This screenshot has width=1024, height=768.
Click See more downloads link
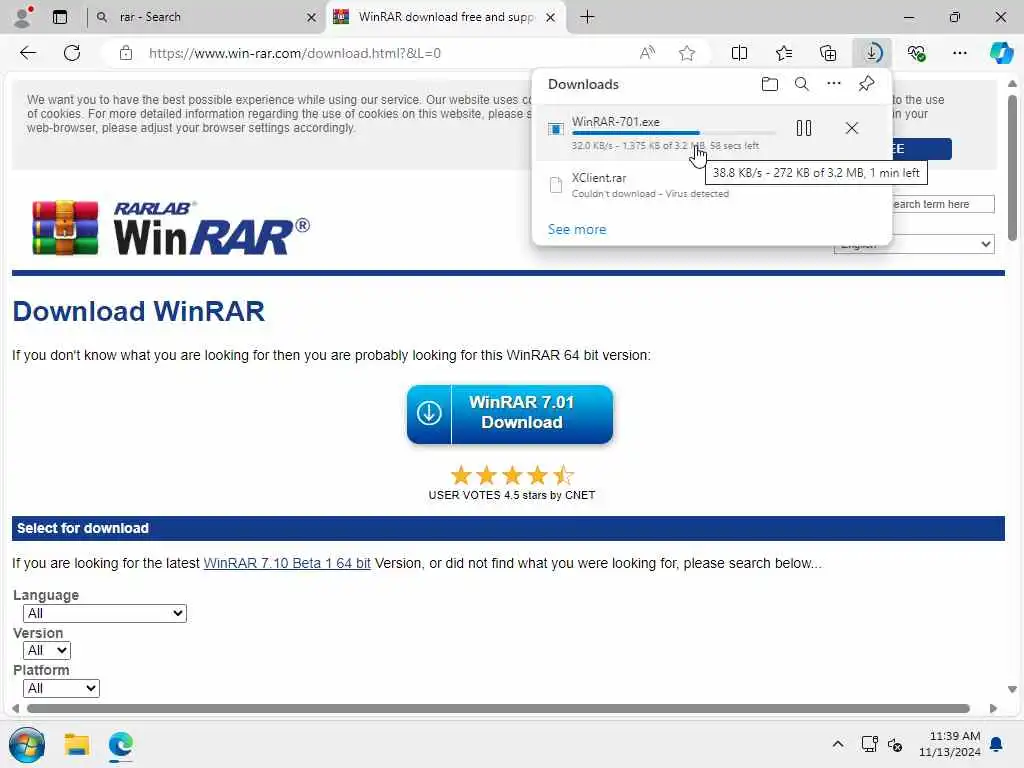click(577, 229)
